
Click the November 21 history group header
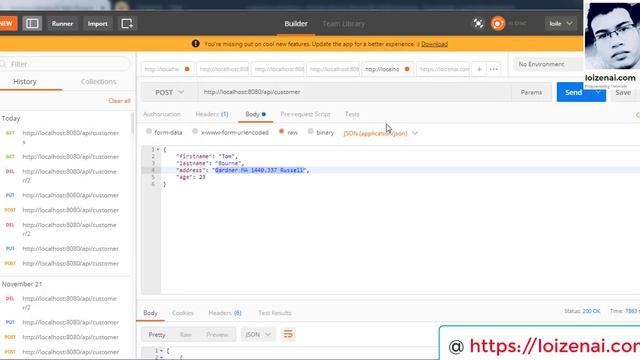click(22, 284)
